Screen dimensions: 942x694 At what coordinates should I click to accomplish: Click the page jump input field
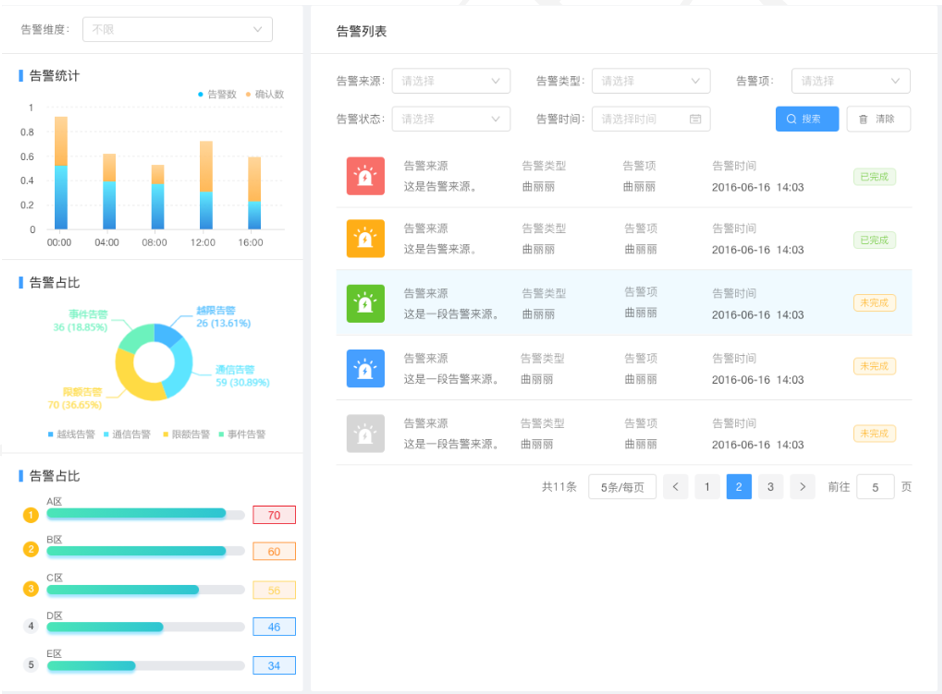[875, 487]
